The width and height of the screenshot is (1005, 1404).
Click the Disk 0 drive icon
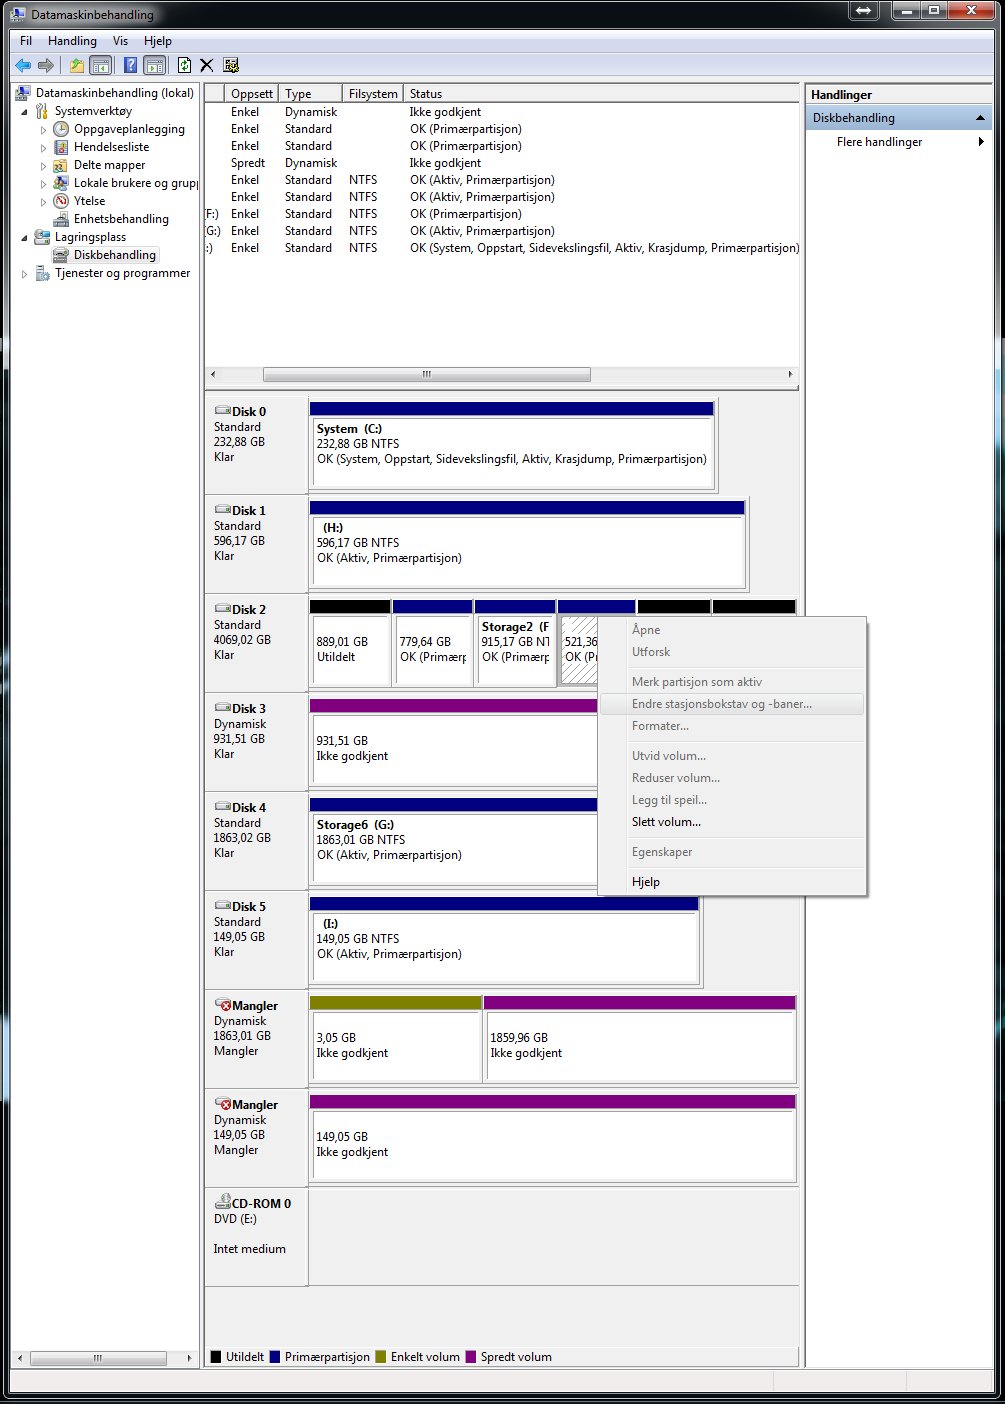[x=223, y=411]
